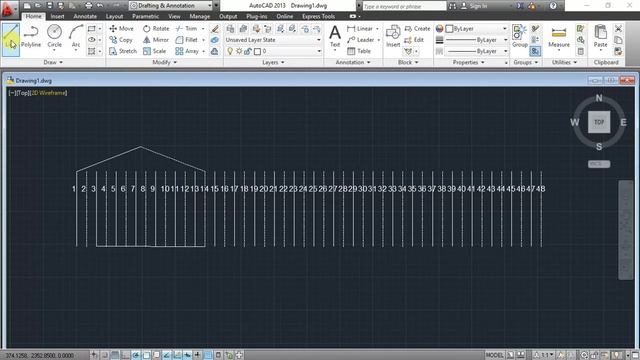Select the Polyline tool
The width and height of the screenshot is (640, 360).
click(31, 37)
